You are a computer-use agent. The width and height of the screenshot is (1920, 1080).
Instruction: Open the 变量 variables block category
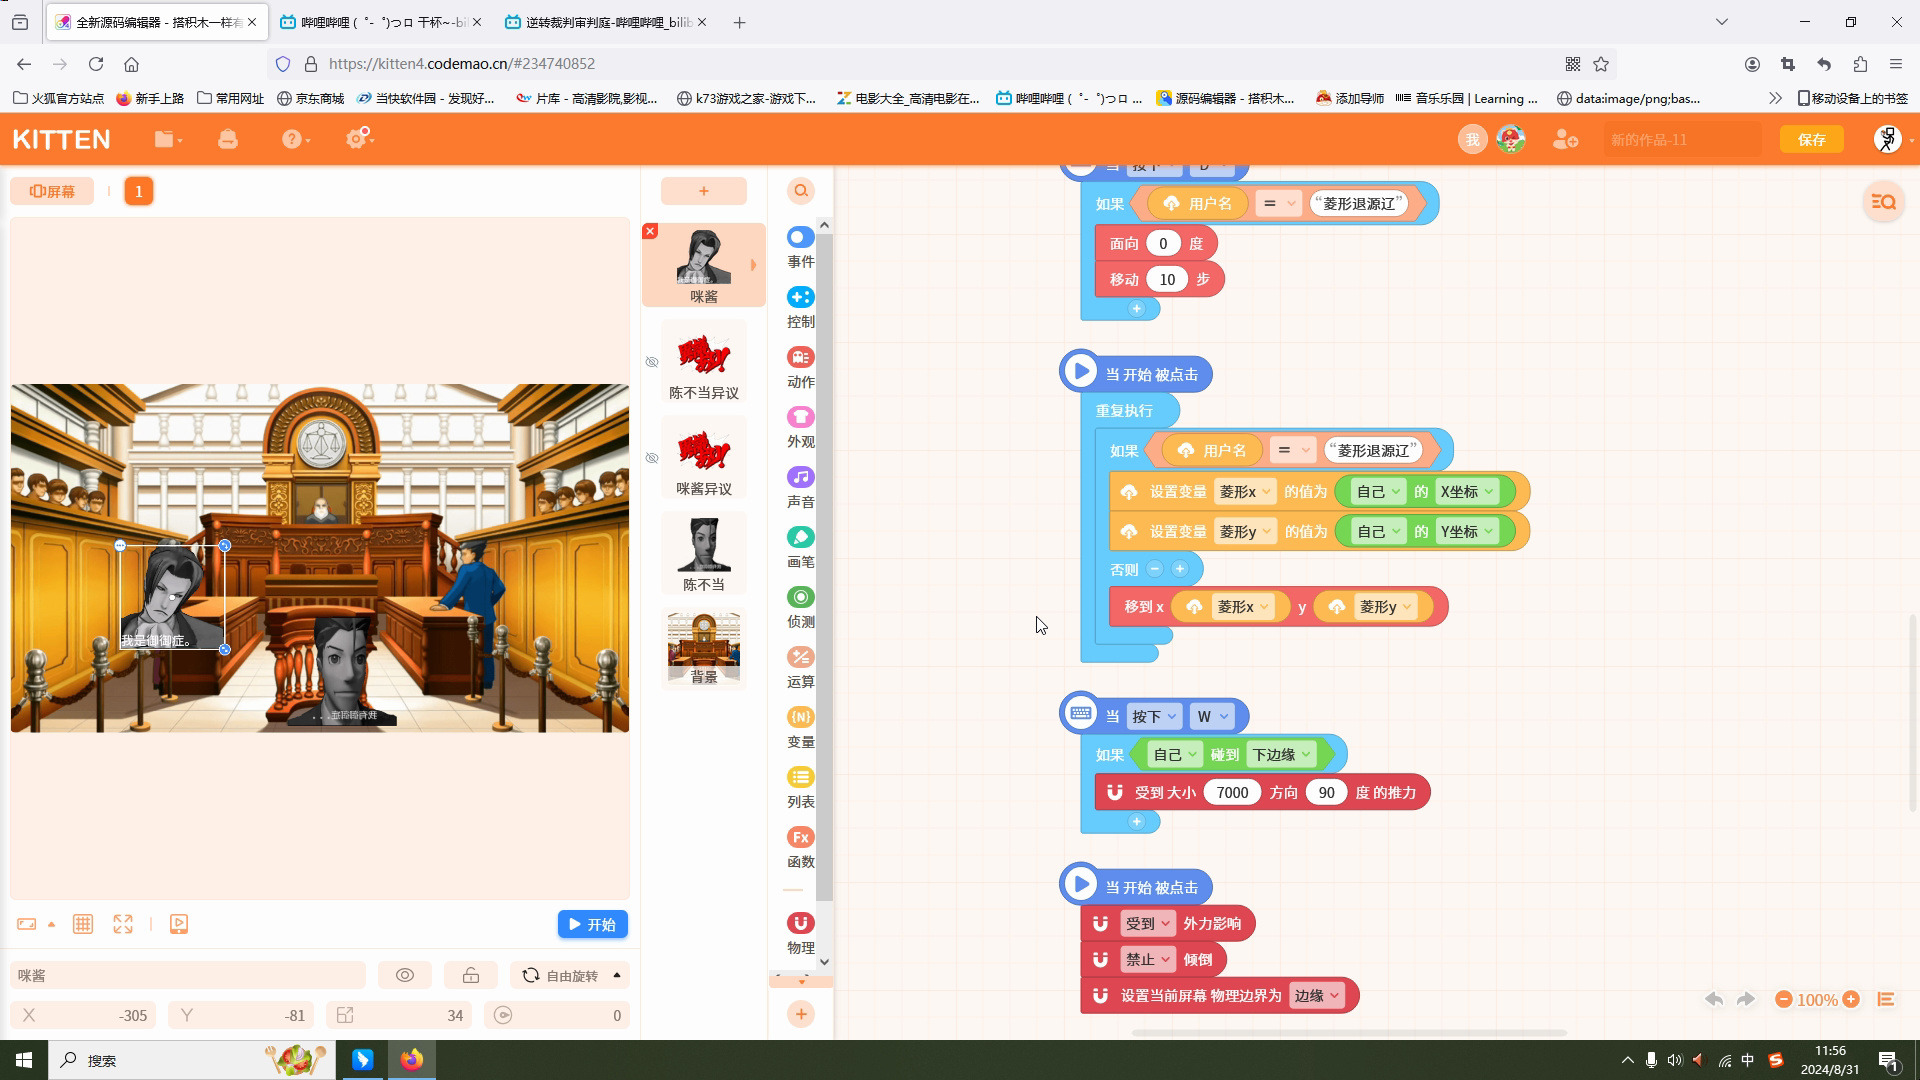point(800,727)
